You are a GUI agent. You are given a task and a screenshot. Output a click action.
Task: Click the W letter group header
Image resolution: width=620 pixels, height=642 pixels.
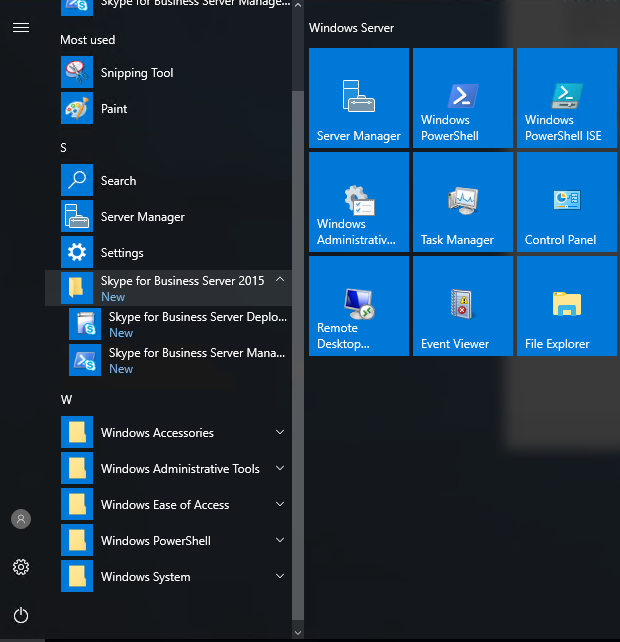point(66,400)
